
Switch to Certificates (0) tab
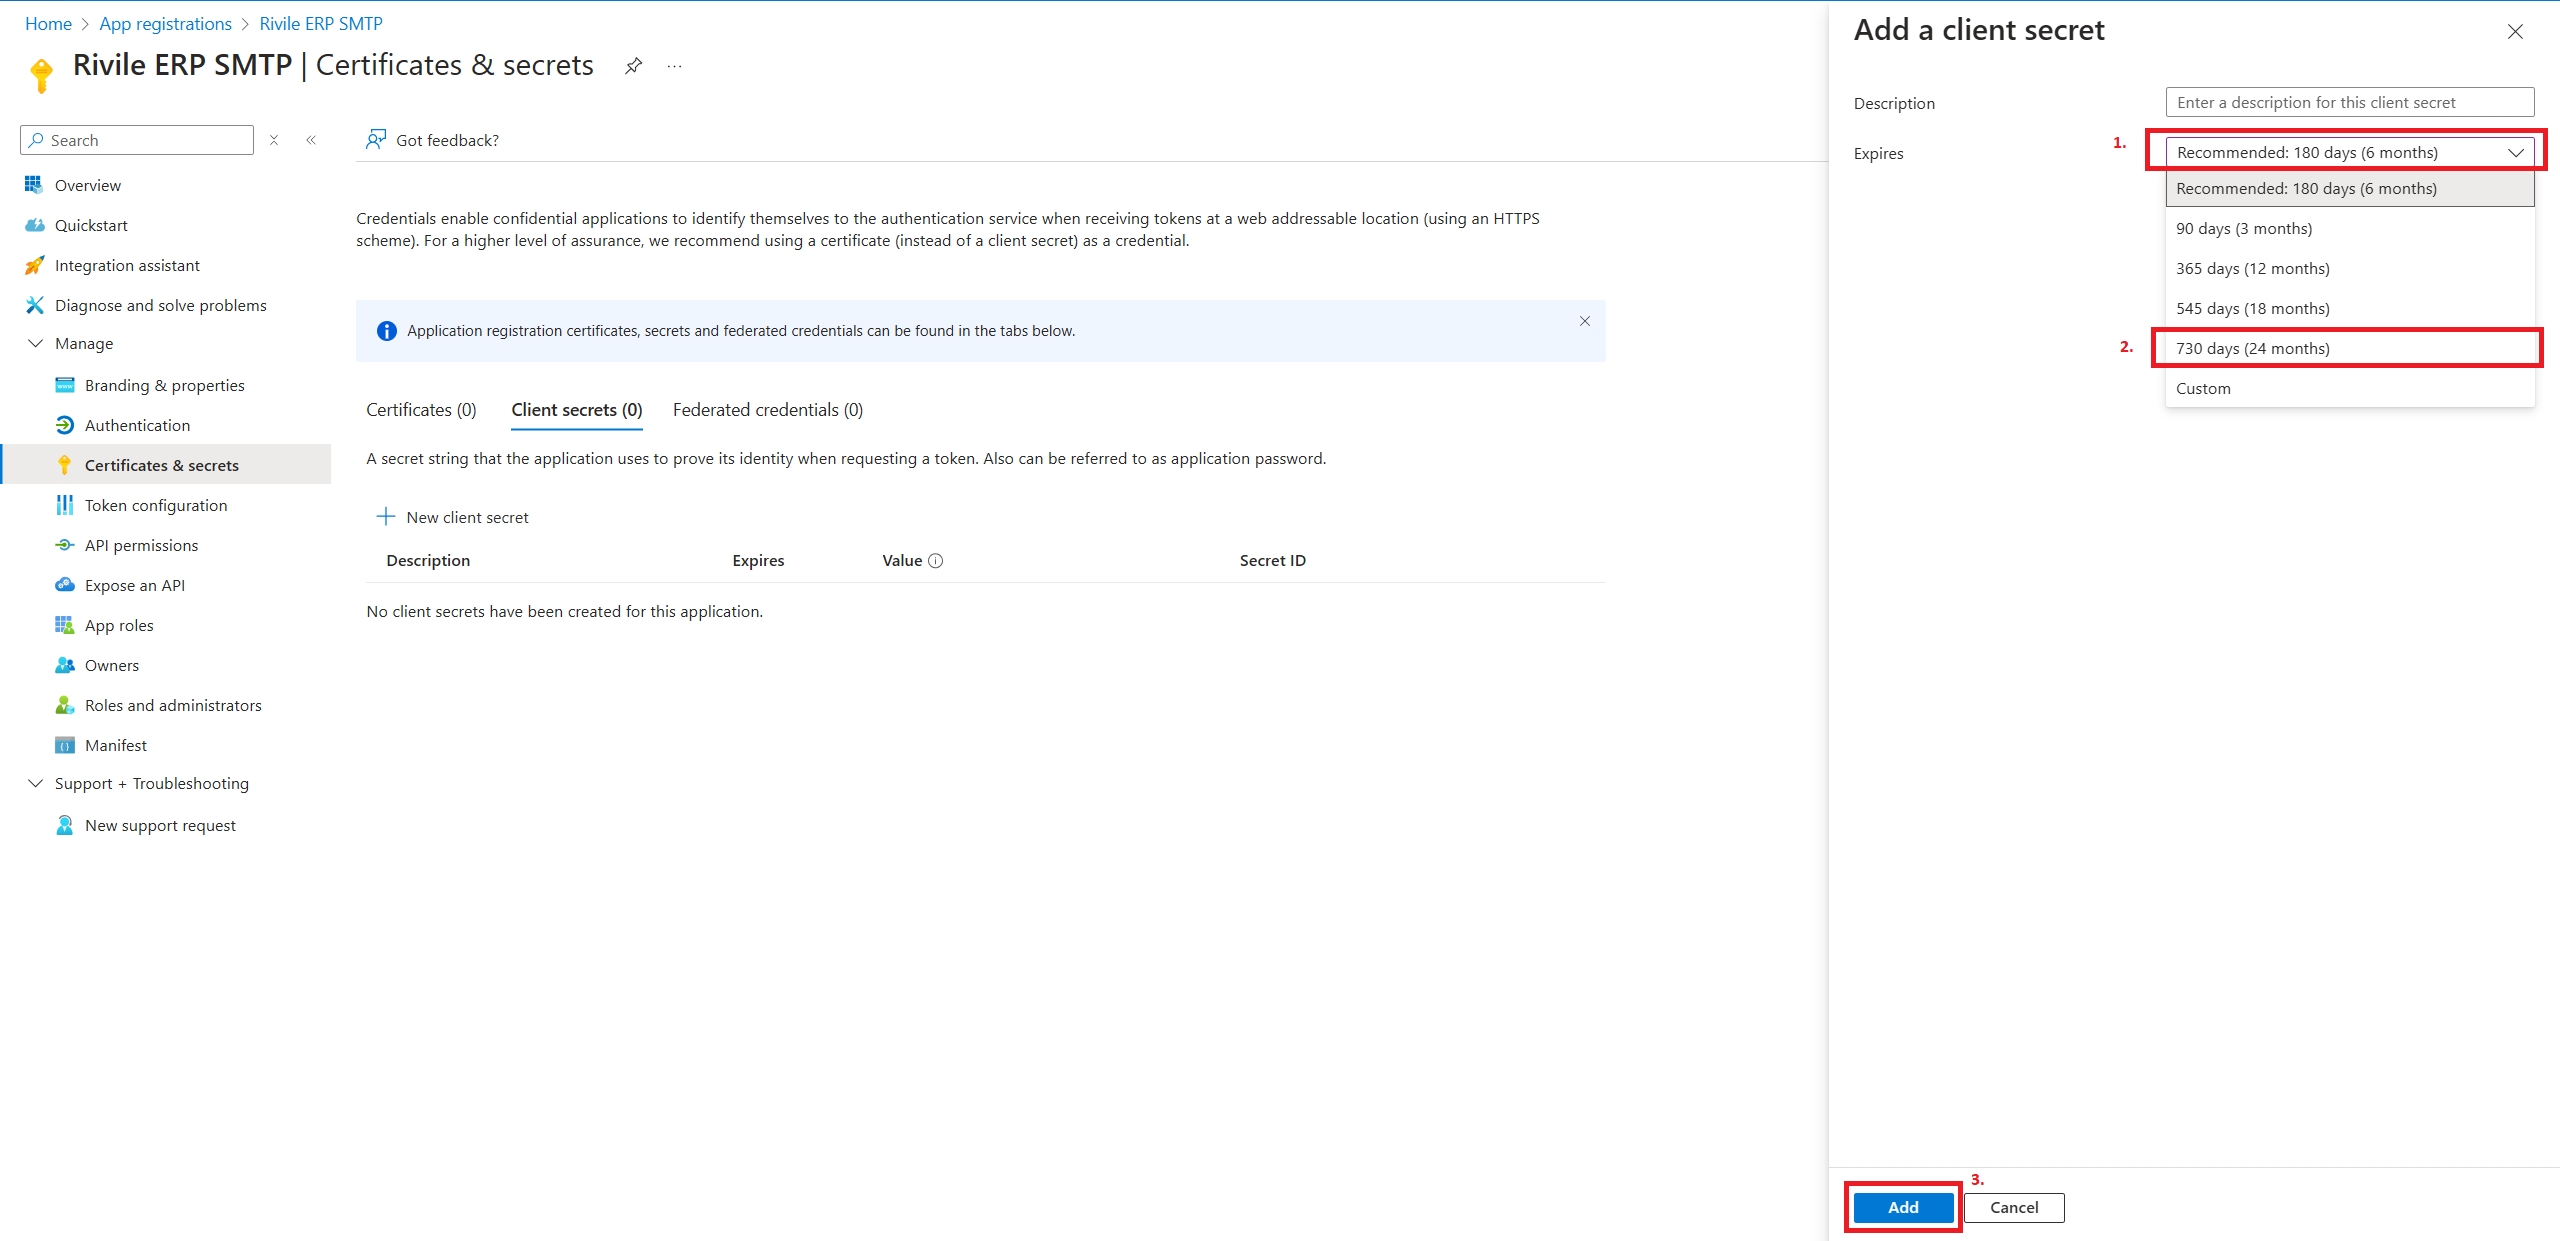pyautogui.click(x=421, y=410)
